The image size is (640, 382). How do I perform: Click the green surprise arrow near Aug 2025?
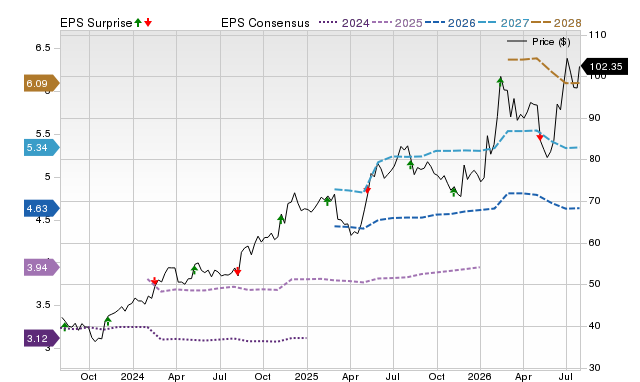tap(411, 164)
